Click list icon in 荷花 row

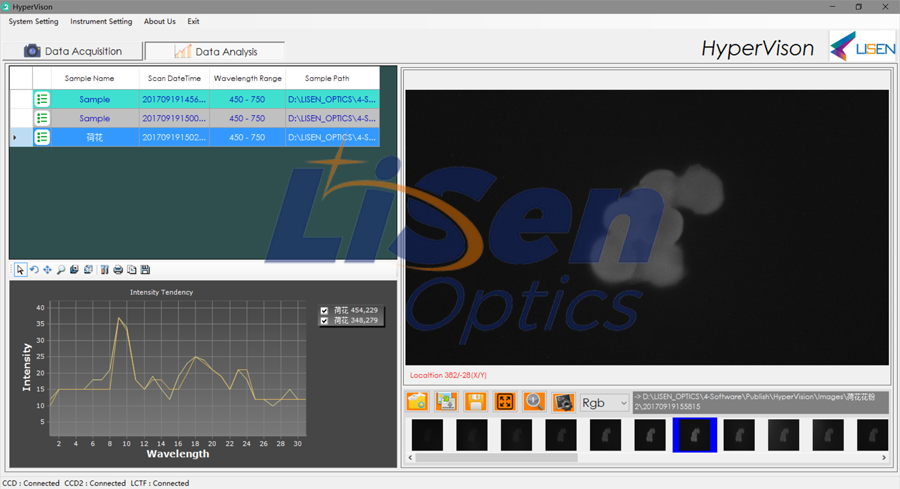pyautogui.click(x=42, y=137)
